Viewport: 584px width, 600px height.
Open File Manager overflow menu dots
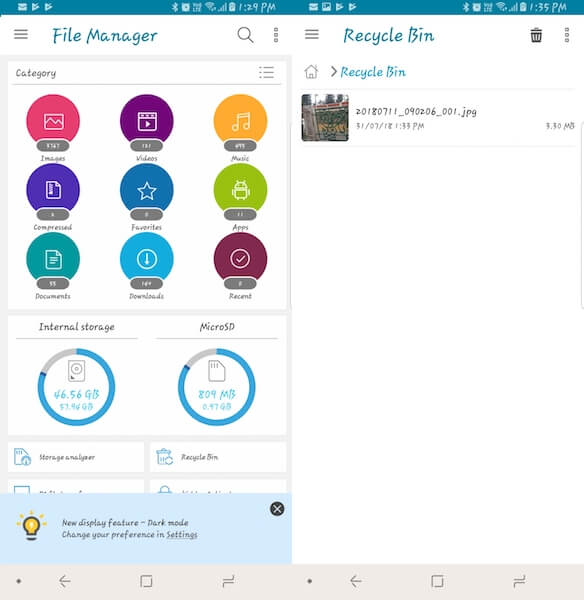(x=276, y=35)
